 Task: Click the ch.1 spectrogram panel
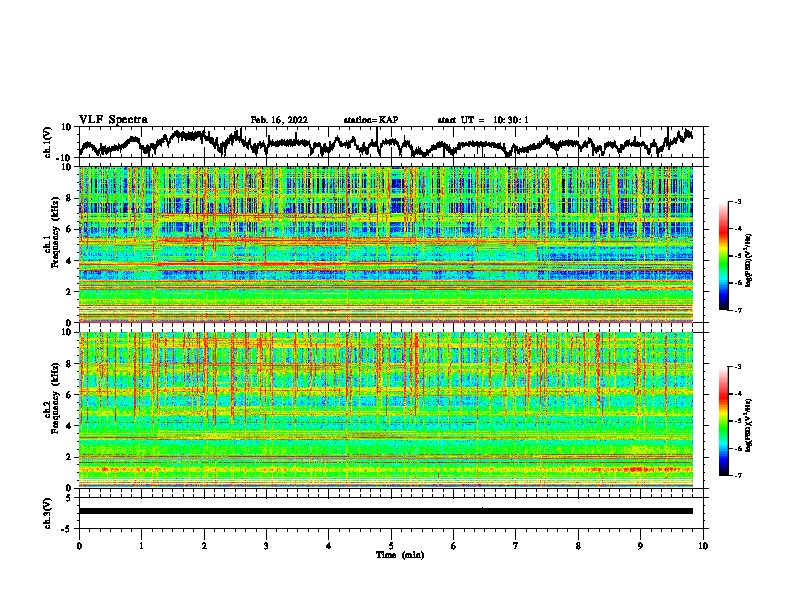tap(386, 244)
